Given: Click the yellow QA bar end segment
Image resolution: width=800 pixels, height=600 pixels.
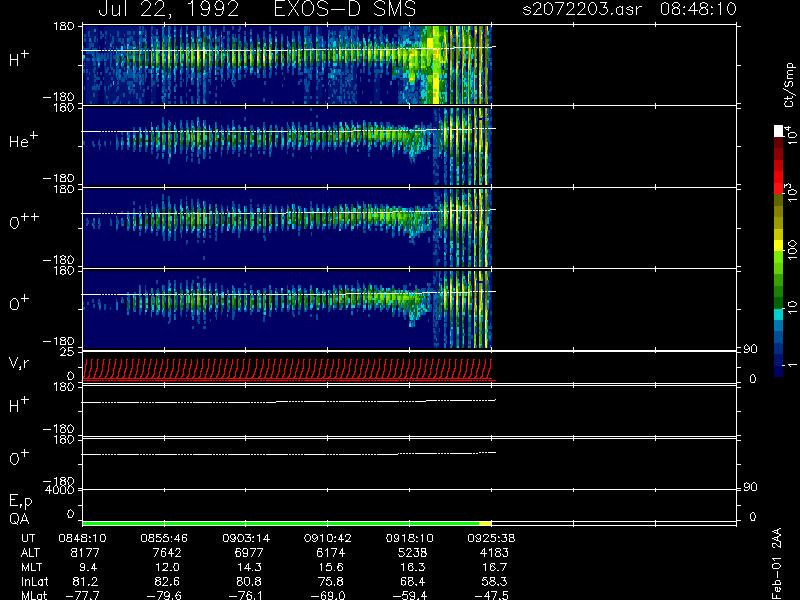Looking at the screenshot, I should 485,523.
